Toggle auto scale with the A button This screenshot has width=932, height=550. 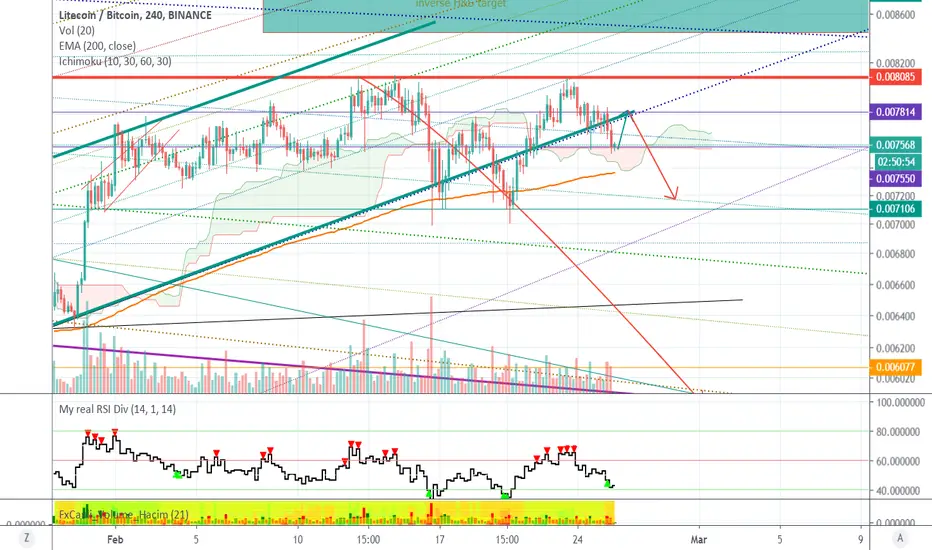900,538
